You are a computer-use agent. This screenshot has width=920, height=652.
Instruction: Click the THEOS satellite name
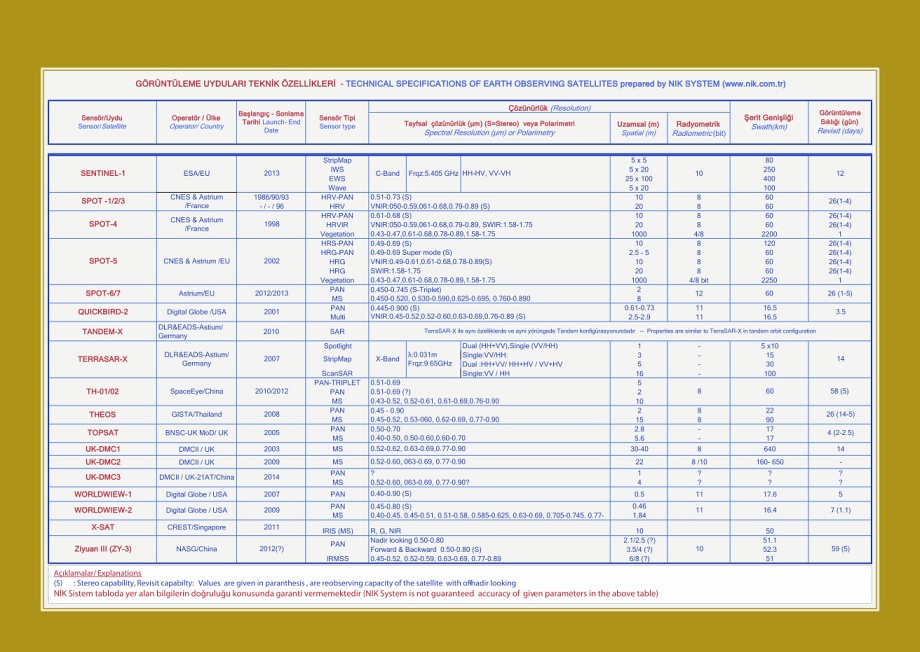point(103,414)
